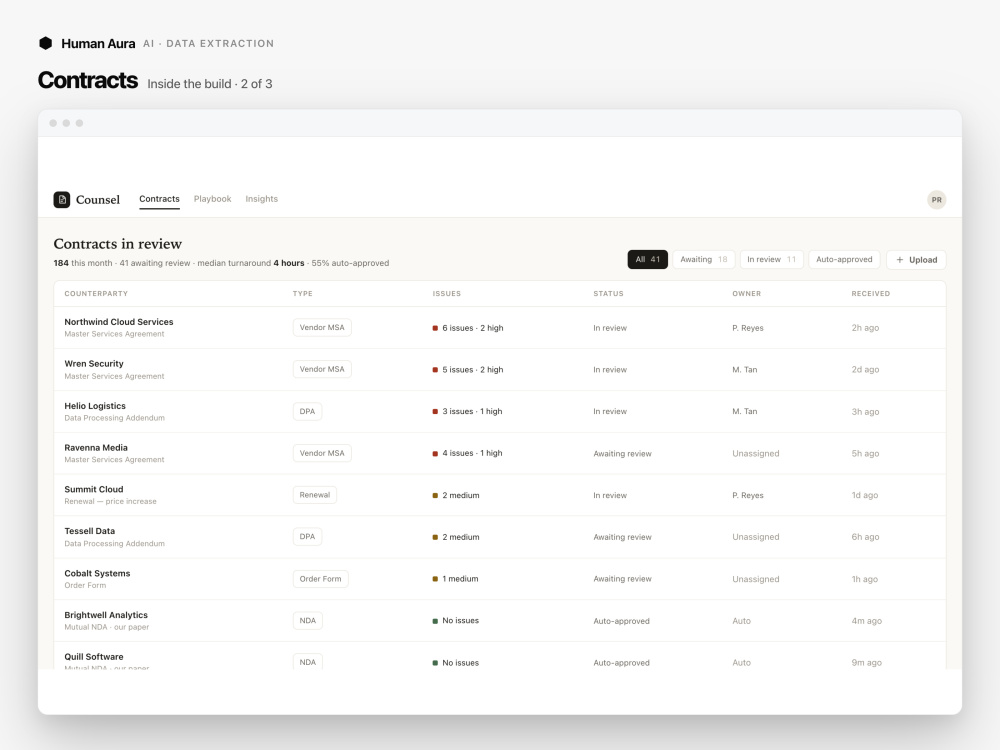Viewport: 1000px width, 750px height.
Task: Open Summit Cloud renewal
Action: (499, 495)
